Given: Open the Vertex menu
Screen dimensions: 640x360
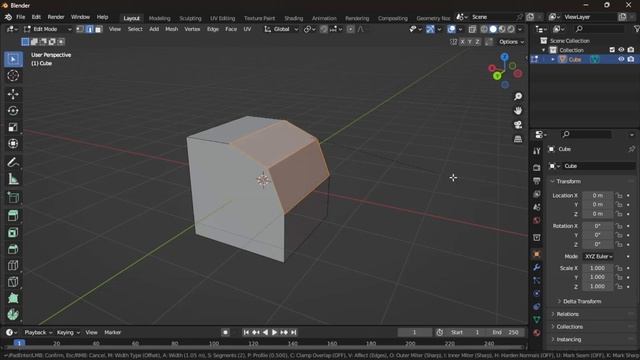Looking at the screenshot, I should click(192, 29).
